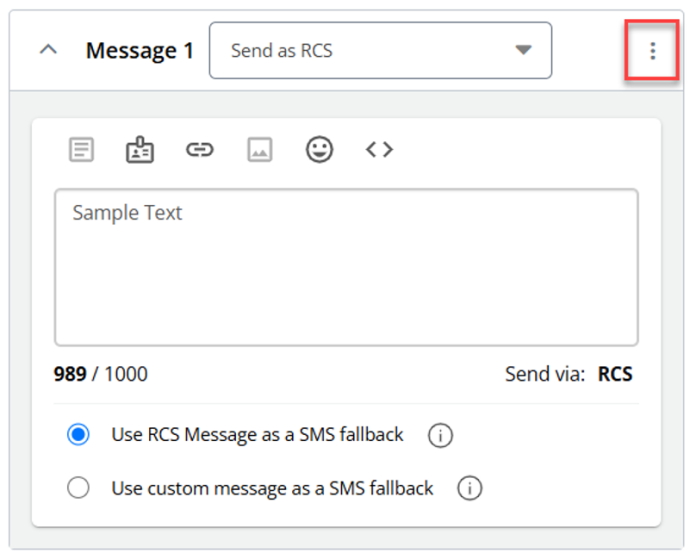696x559 pixels.
Task: Select the Use custom message fallback radio button
Action: [78, 489]
